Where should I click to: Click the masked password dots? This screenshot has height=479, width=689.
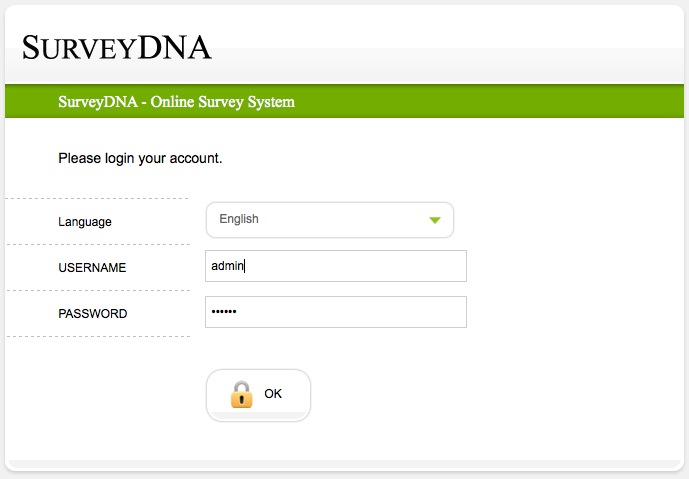coord(224,312)
